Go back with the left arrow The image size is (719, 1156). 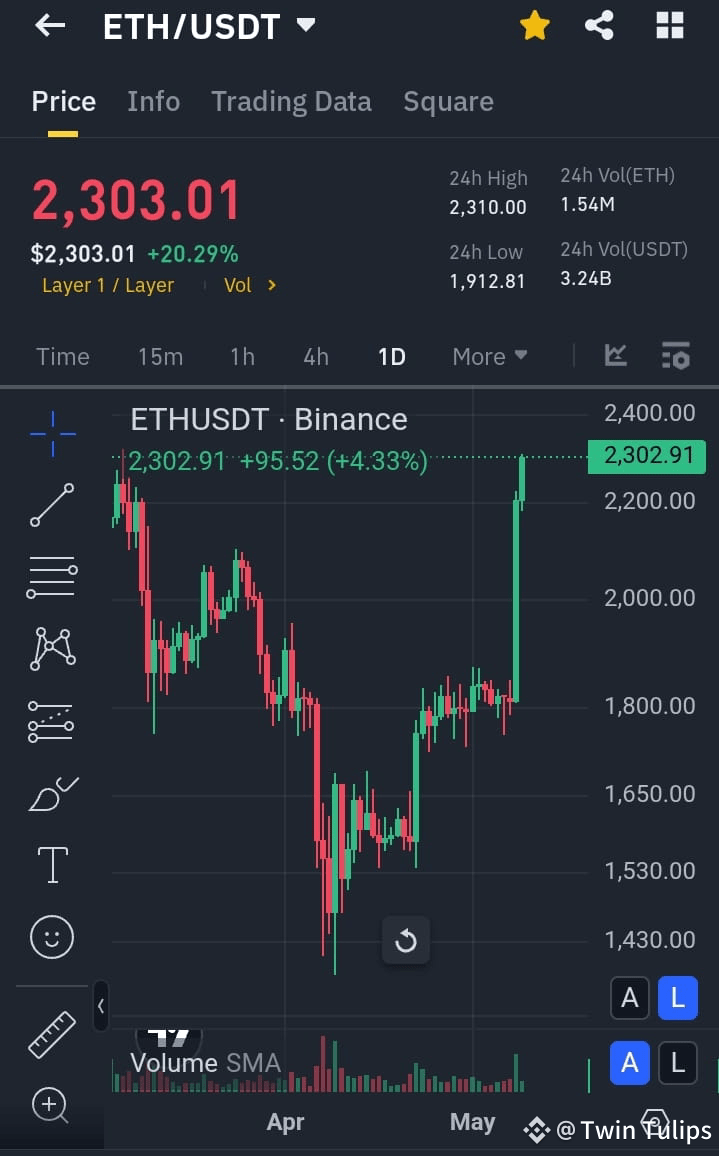coord(50,26)
